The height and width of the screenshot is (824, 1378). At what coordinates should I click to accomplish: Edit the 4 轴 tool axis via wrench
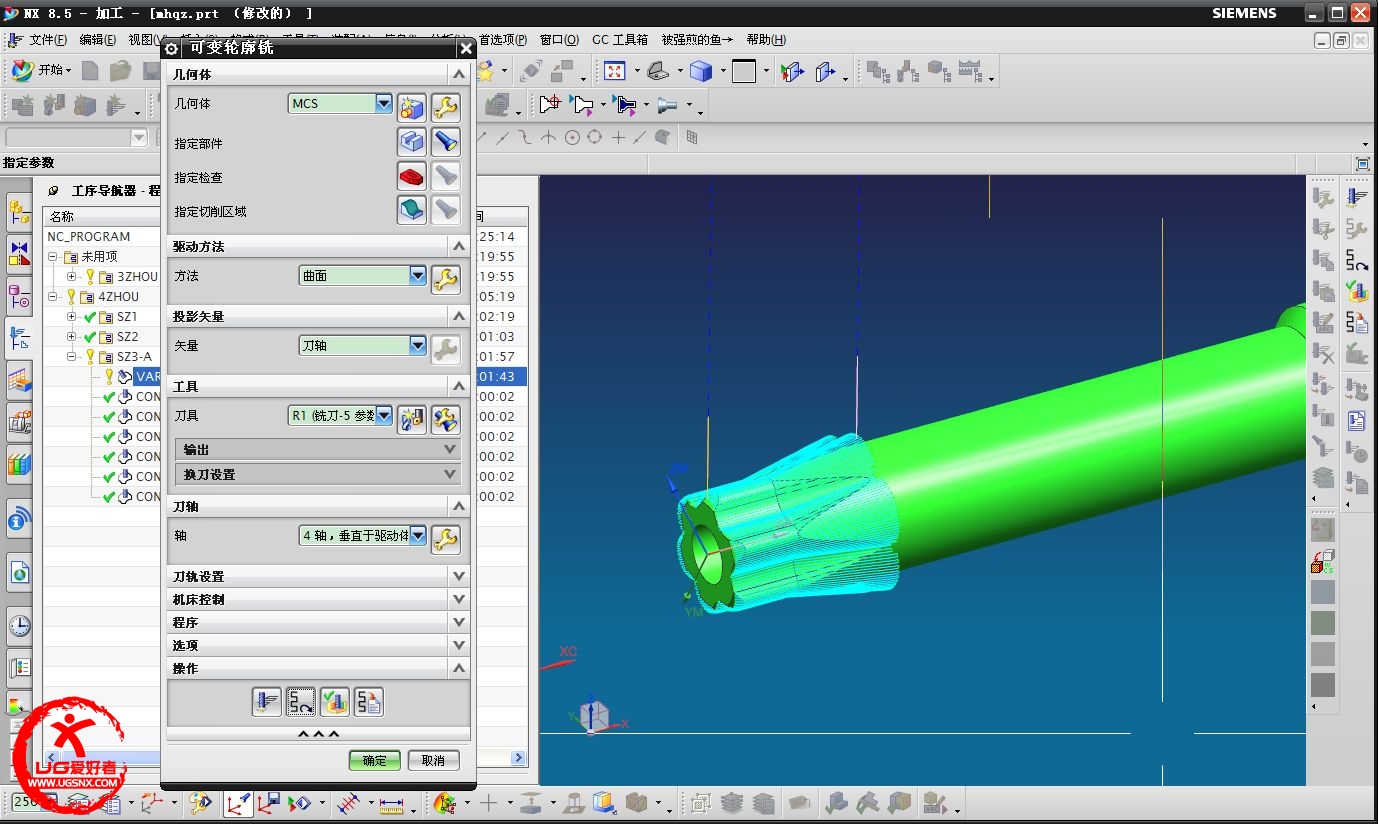(445, 539)
